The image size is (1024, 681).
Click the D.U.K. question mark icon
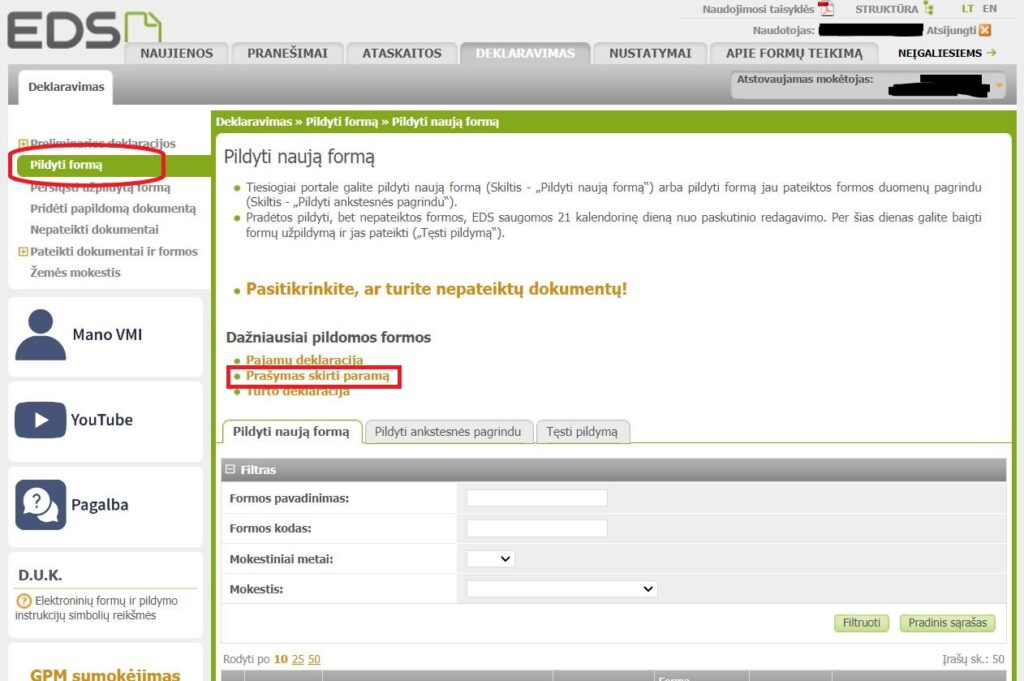24,601
